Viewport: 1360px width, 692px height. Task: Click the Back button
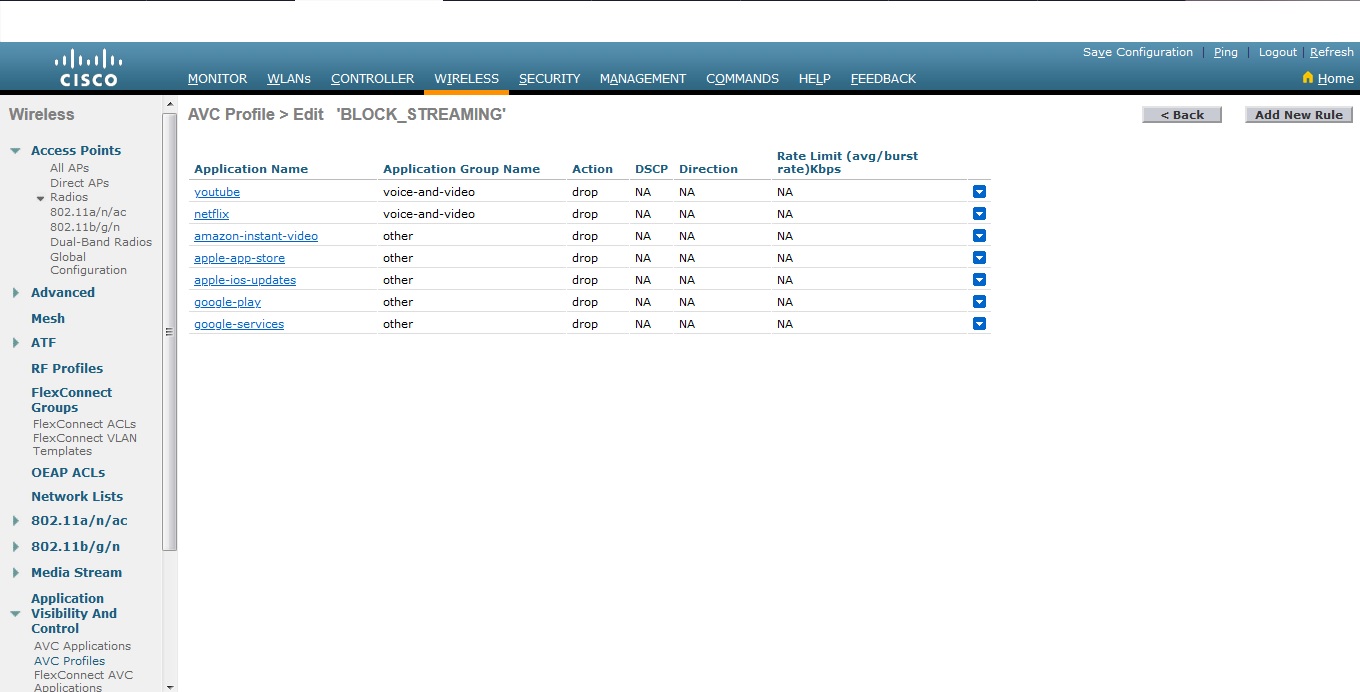tap(1182, 114)
